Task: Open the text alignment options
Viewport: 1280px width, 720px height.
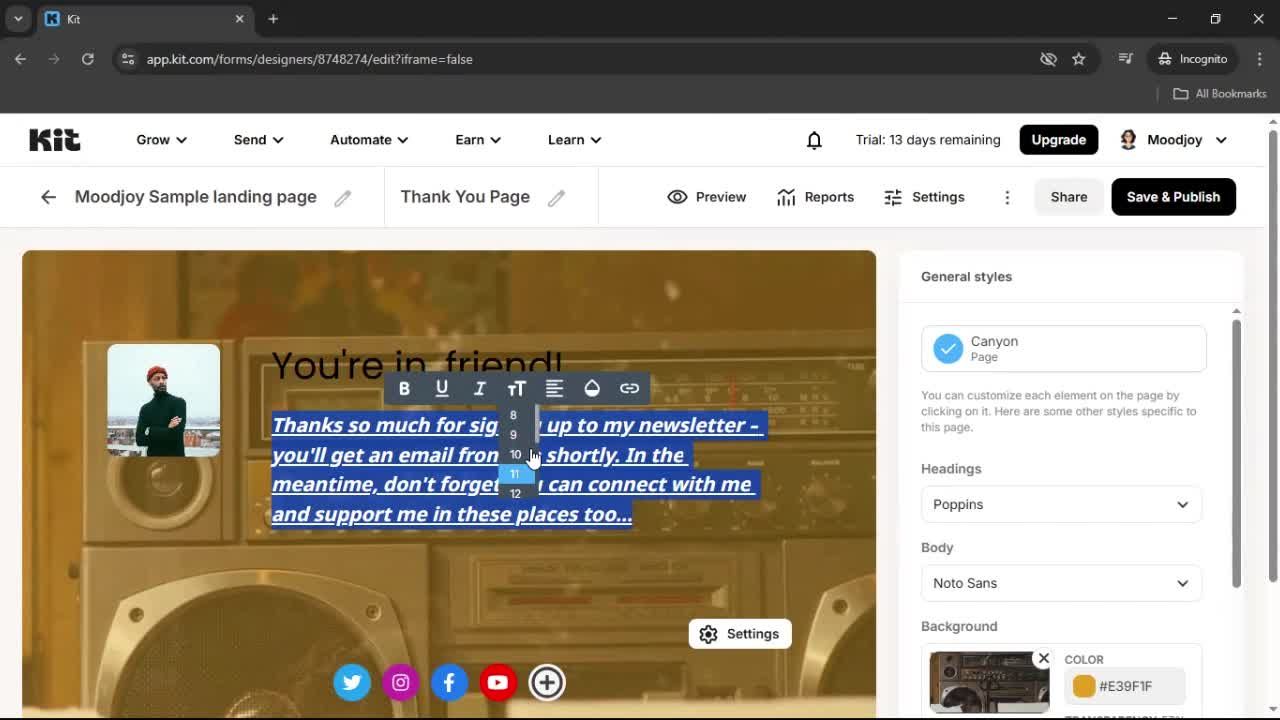Action: click(555, 388)
